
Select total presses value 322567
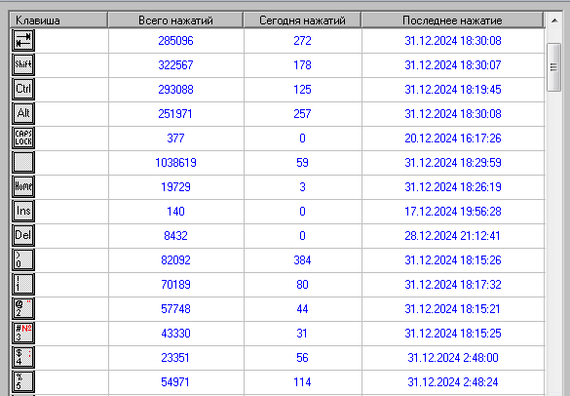(176, 65)
